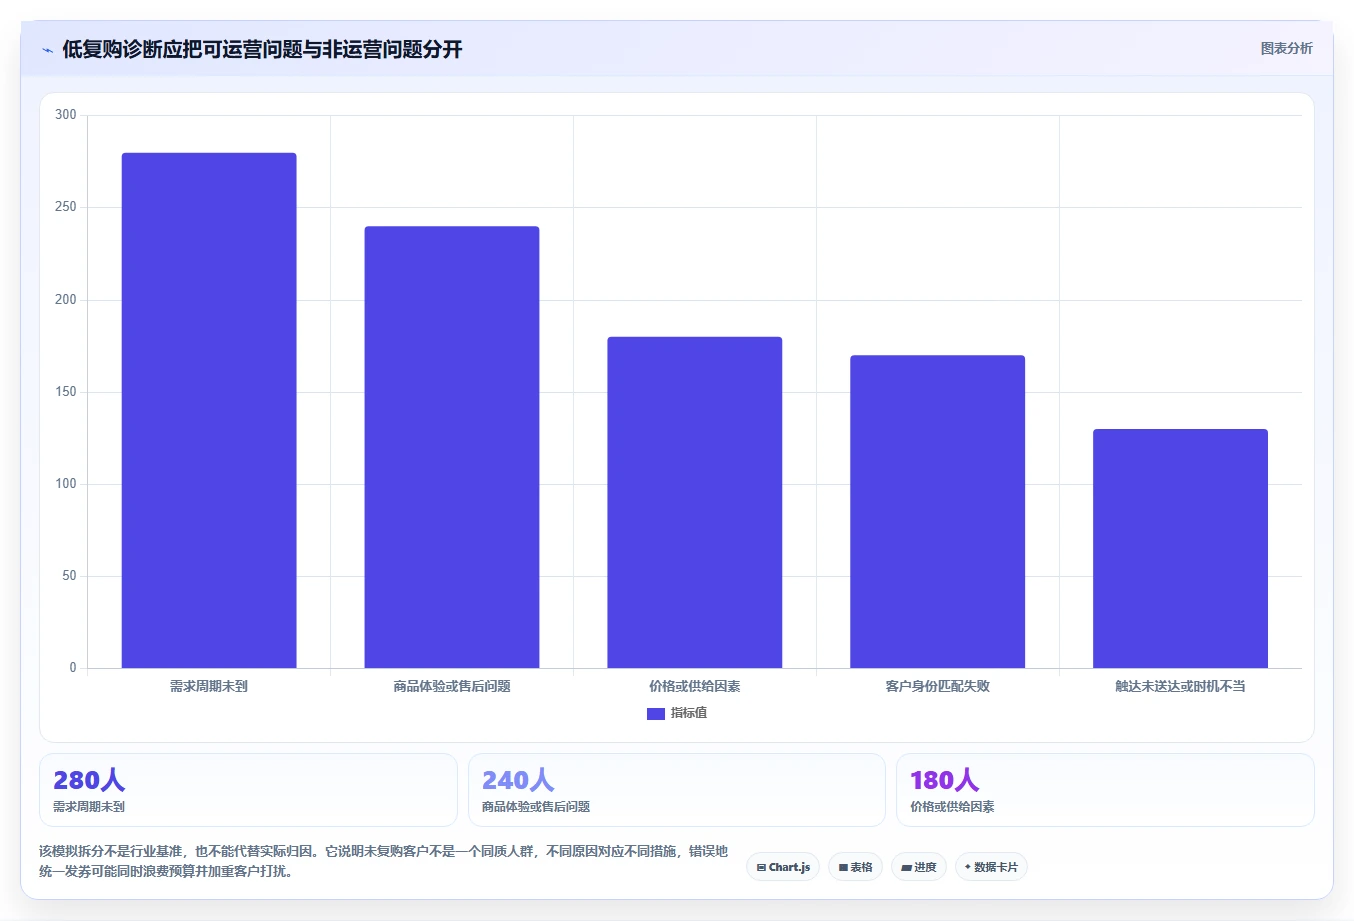Click the 指标值 legend label
The image size is (1354, 921).
[x=689, y=713]
